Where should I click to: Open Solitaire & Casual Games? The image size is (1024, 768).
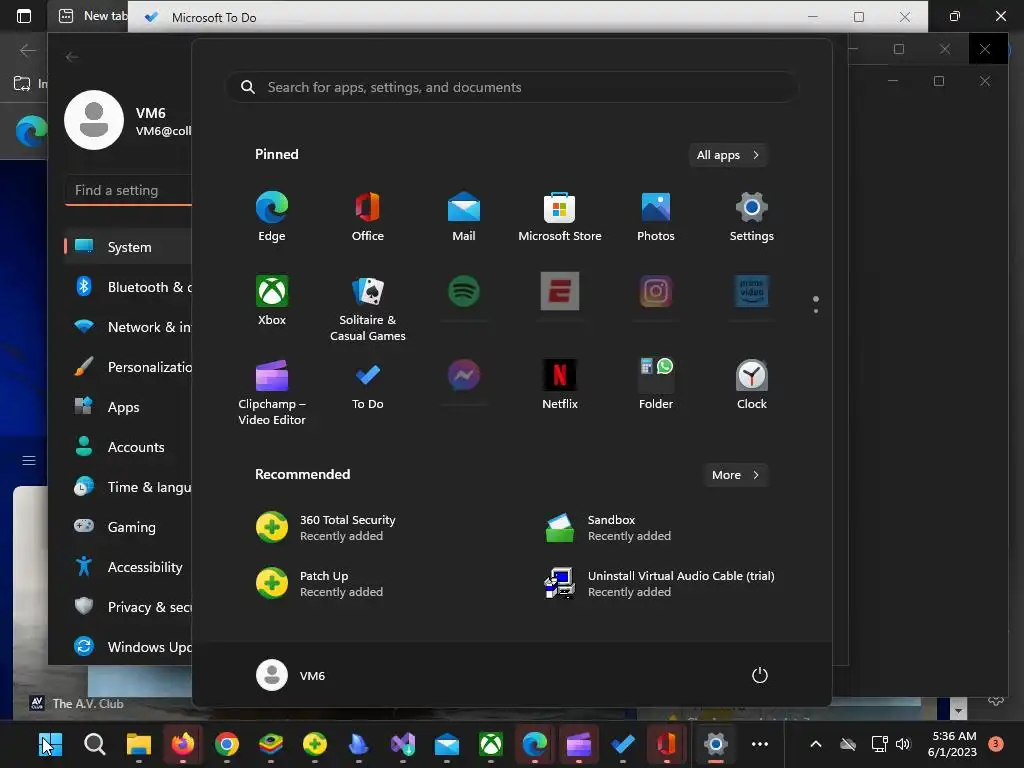tap(368, 308)
